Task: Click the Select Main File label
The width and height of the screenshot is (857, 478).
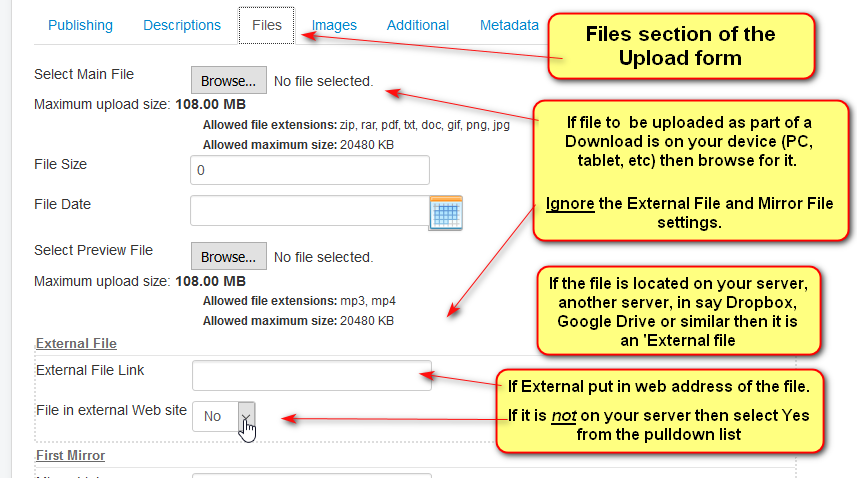Action: coord(84,74)
